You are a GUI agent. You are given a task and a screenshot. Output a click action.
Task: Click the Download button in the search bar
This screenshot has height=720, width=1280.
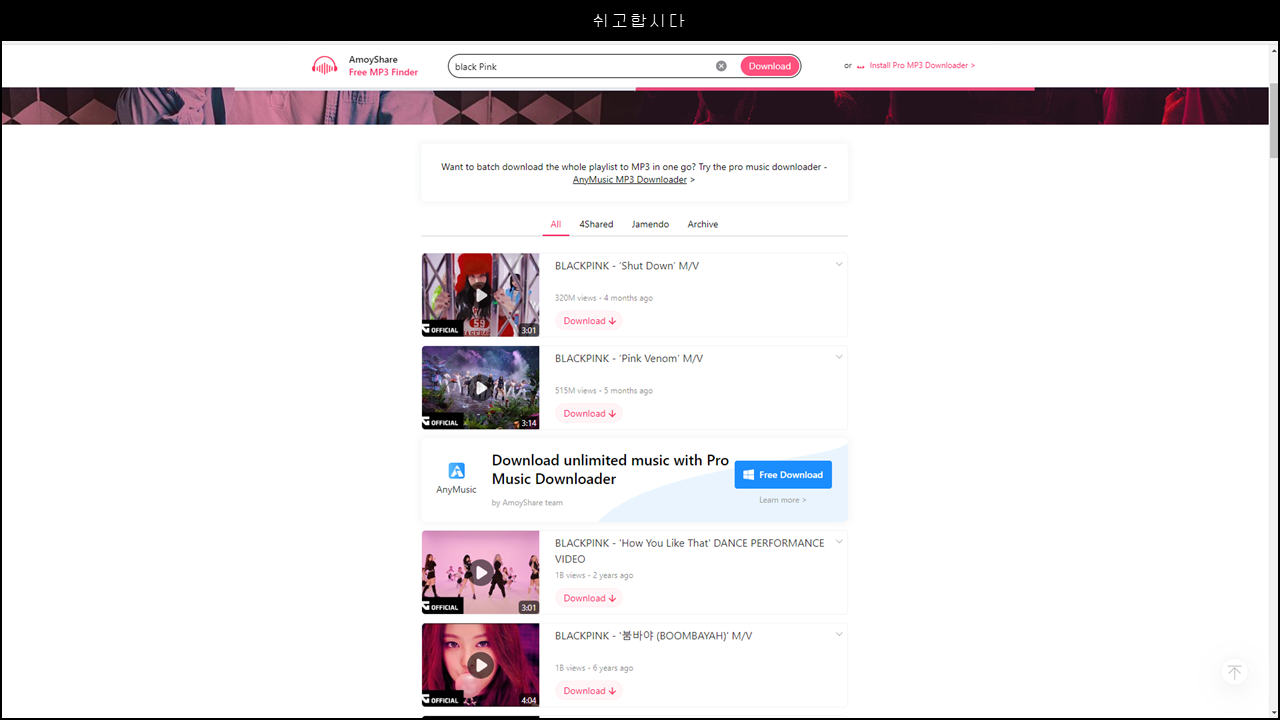pyautogui.click(x=769, y=66)
